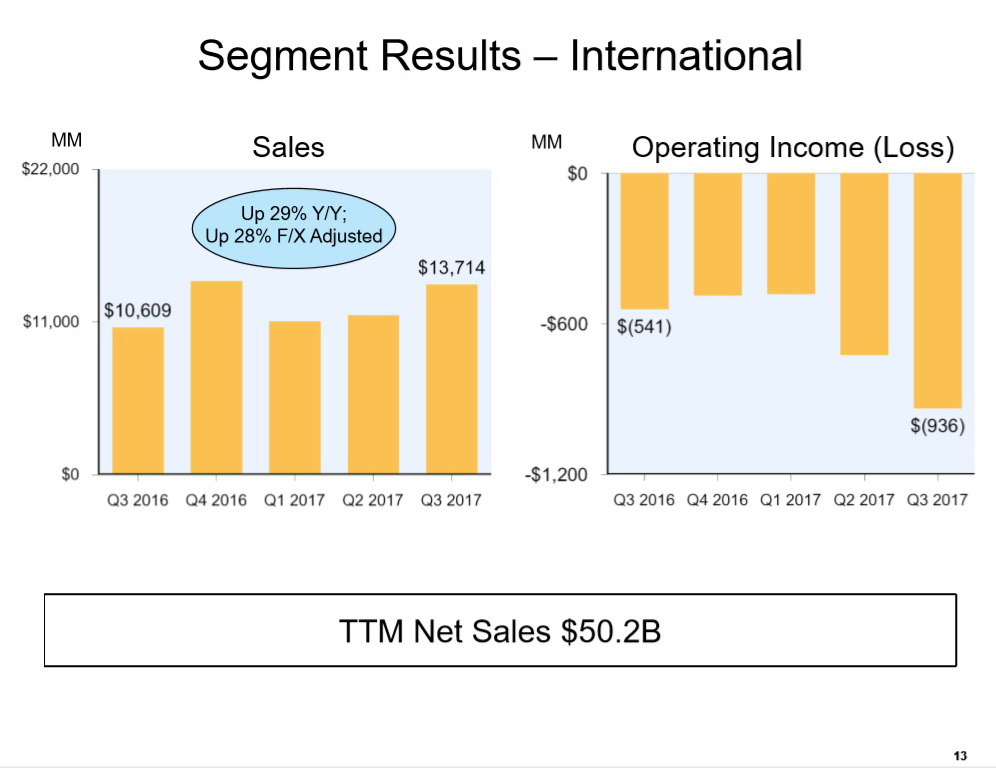The width and height of the screenshot is (996, 768).
Task: Click the $(936) data label
Action: coord(937,425)
